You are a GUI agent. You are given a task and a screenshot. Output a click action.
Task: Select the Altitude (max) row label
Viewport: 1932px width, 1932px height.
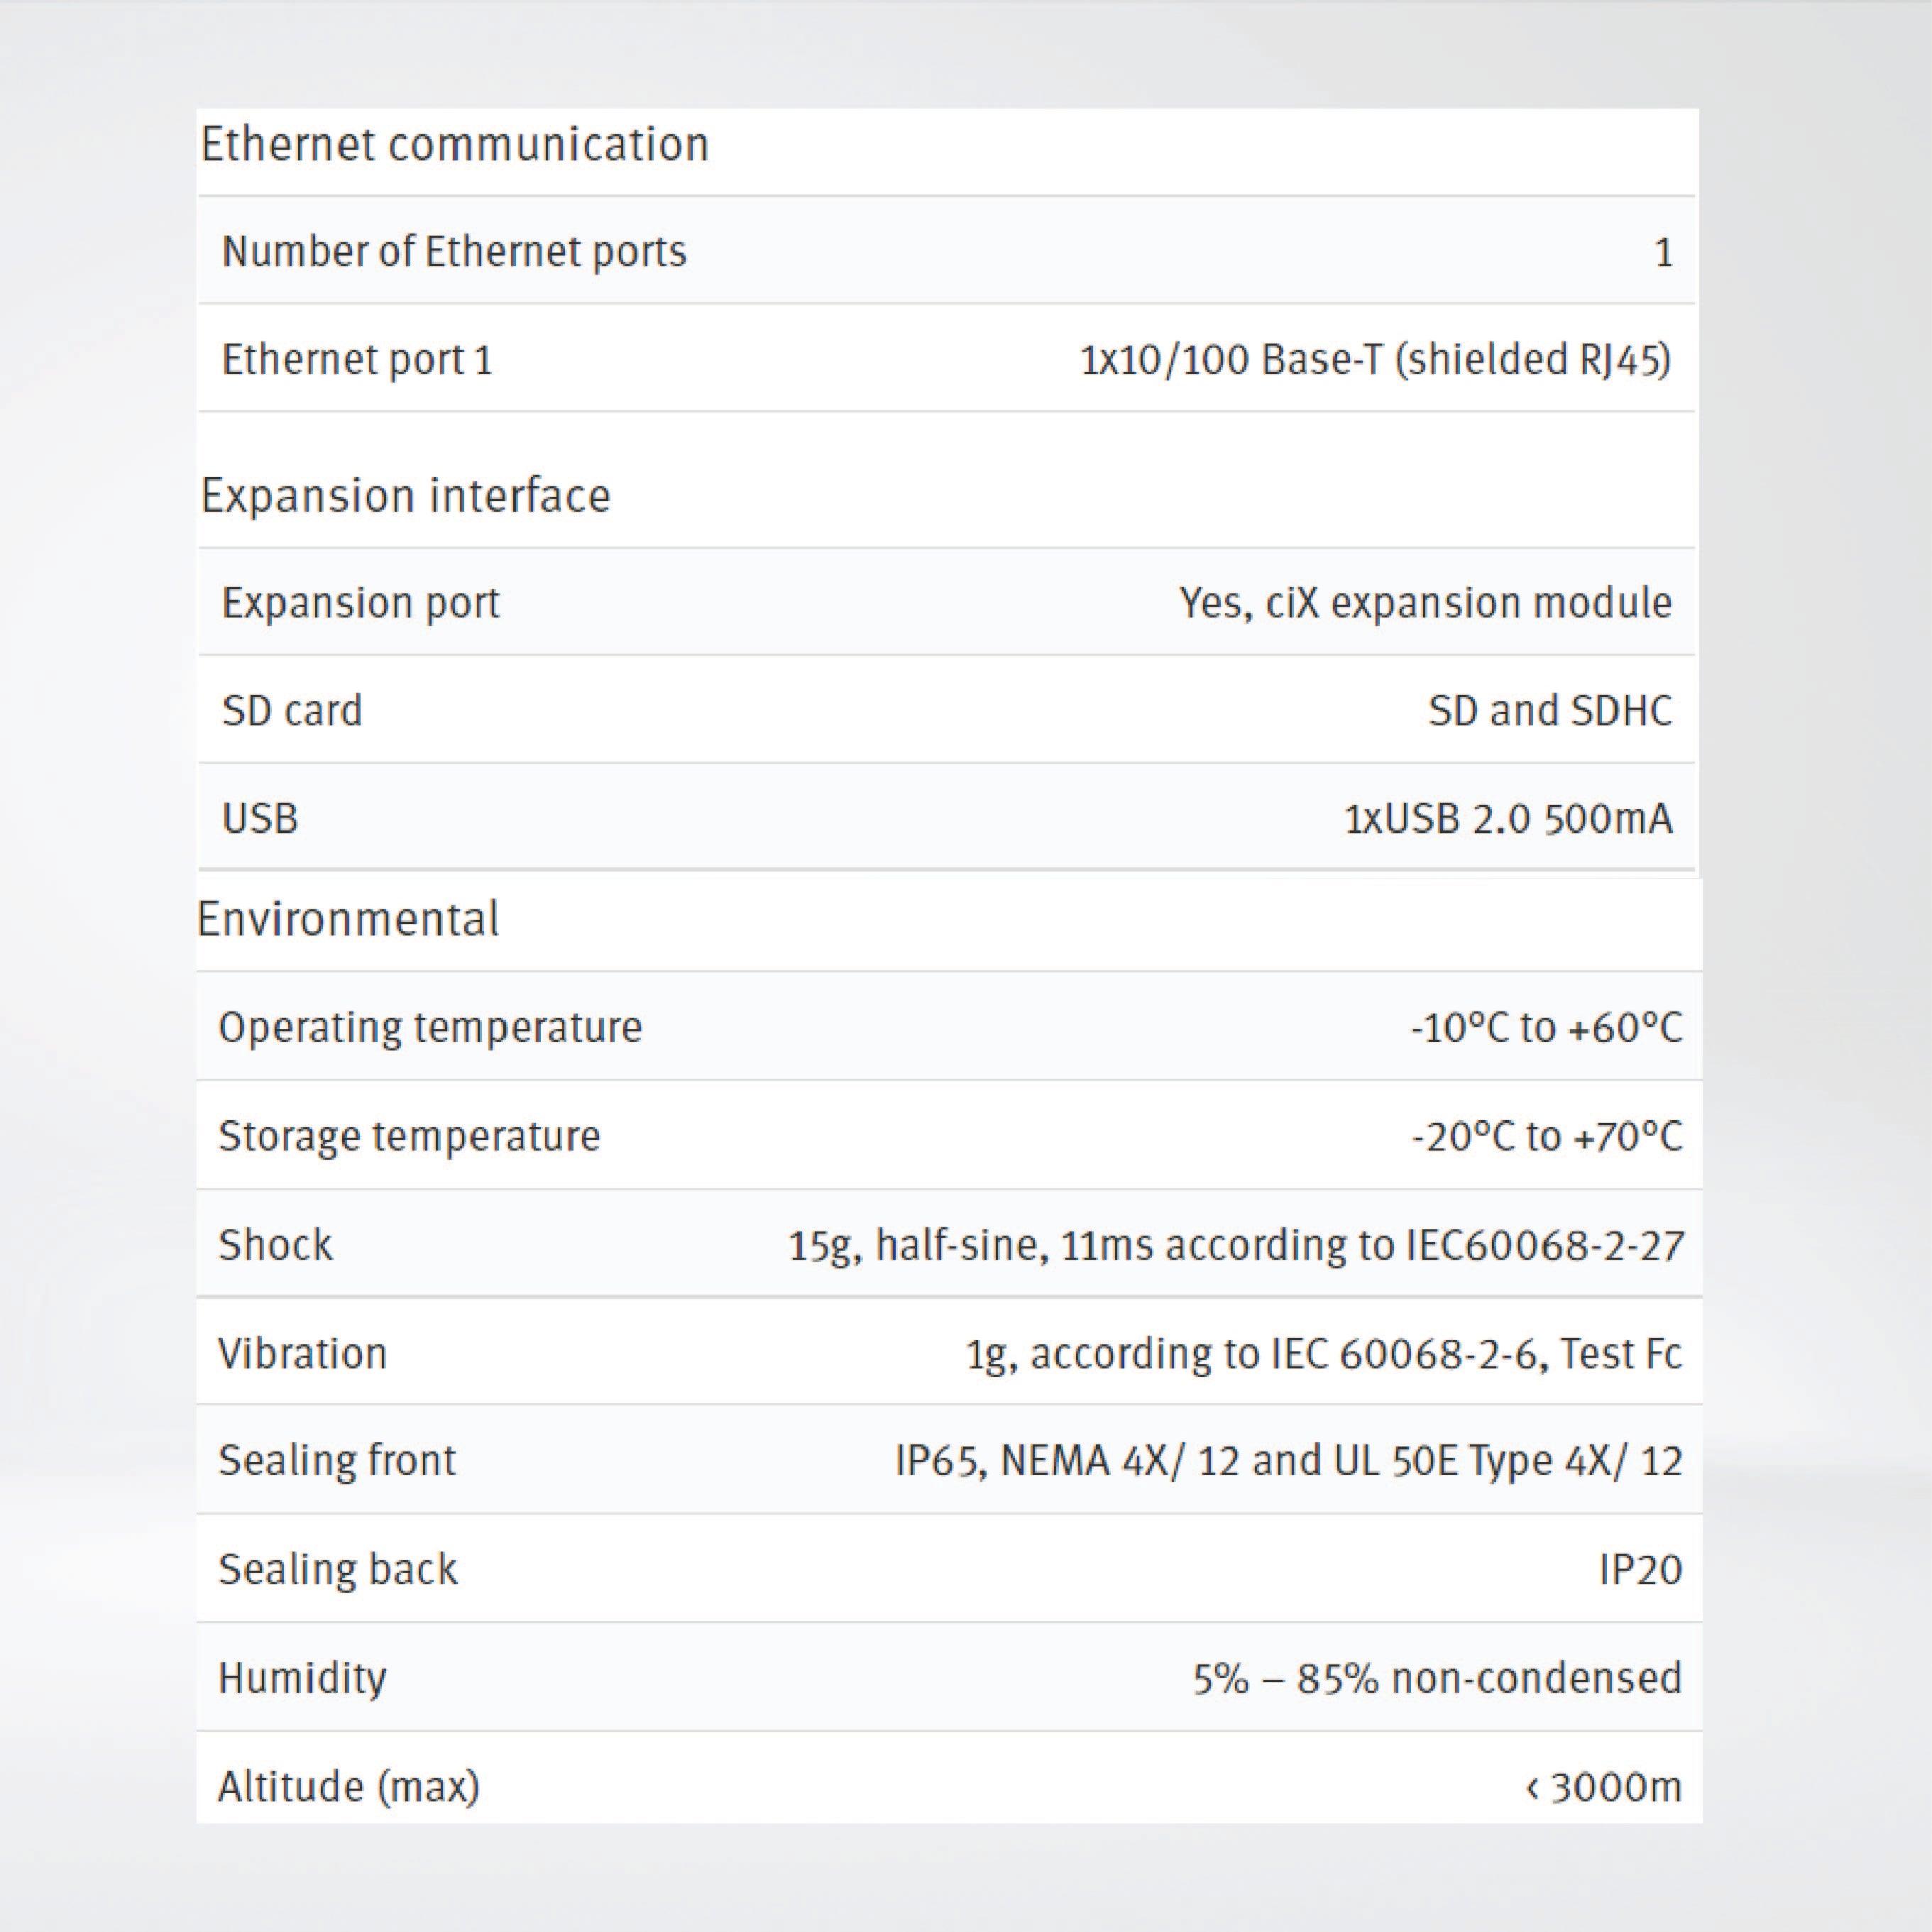(x=349, y=1787)
